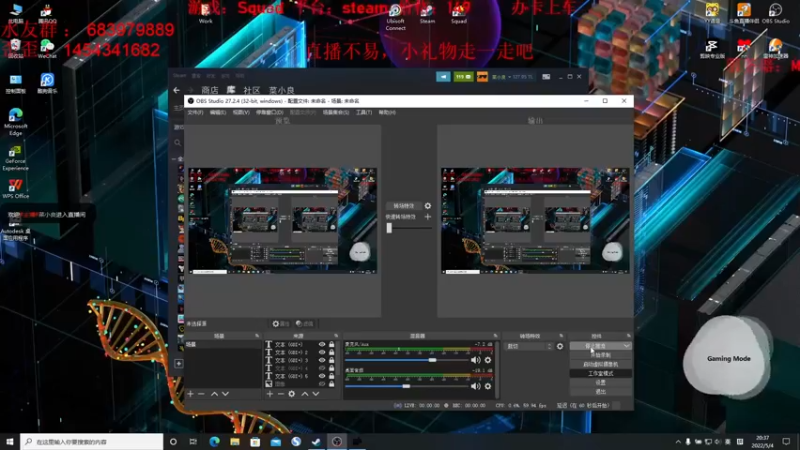The width and height of the screenshot is (800, 450).
Task: Click the search icon in Steam library sidebar
Action: point(178,143)
